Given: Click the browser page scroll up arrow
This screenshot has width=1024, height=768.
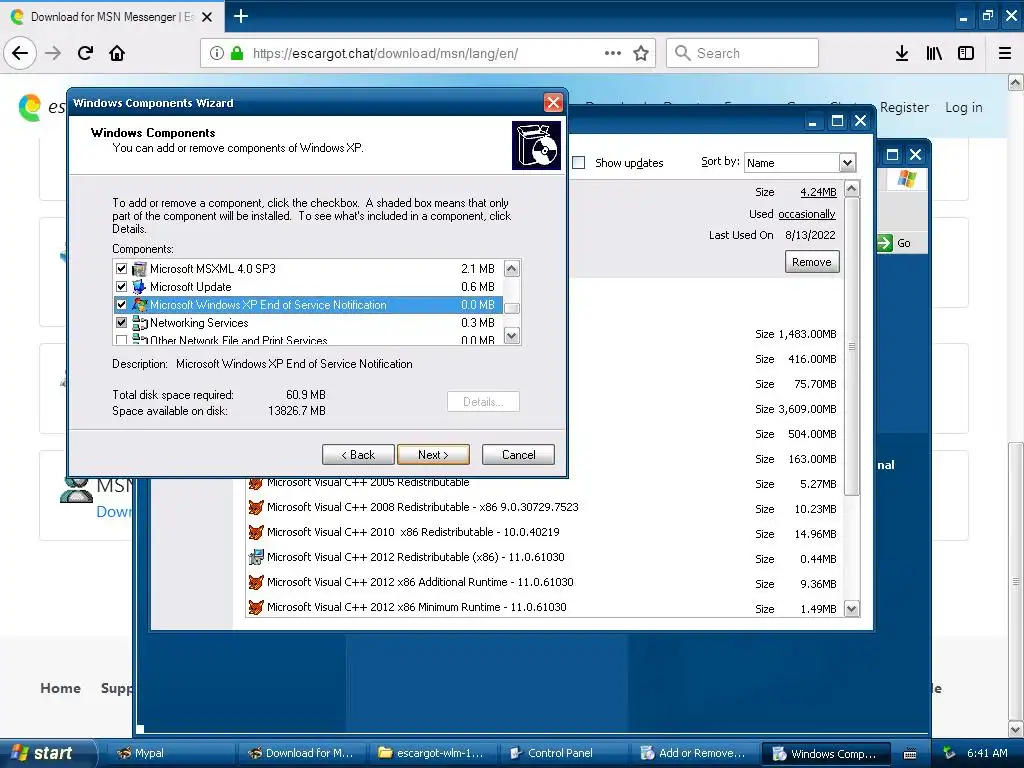Looking at the screenshot, I should (x=1015, y=82).
